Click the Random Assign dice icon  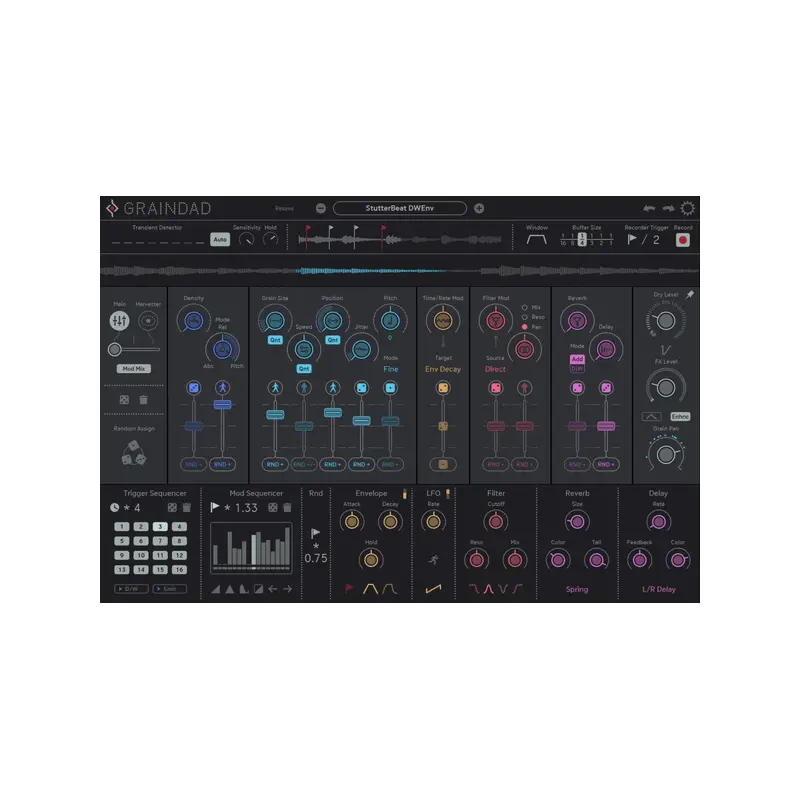click(134, 453)
